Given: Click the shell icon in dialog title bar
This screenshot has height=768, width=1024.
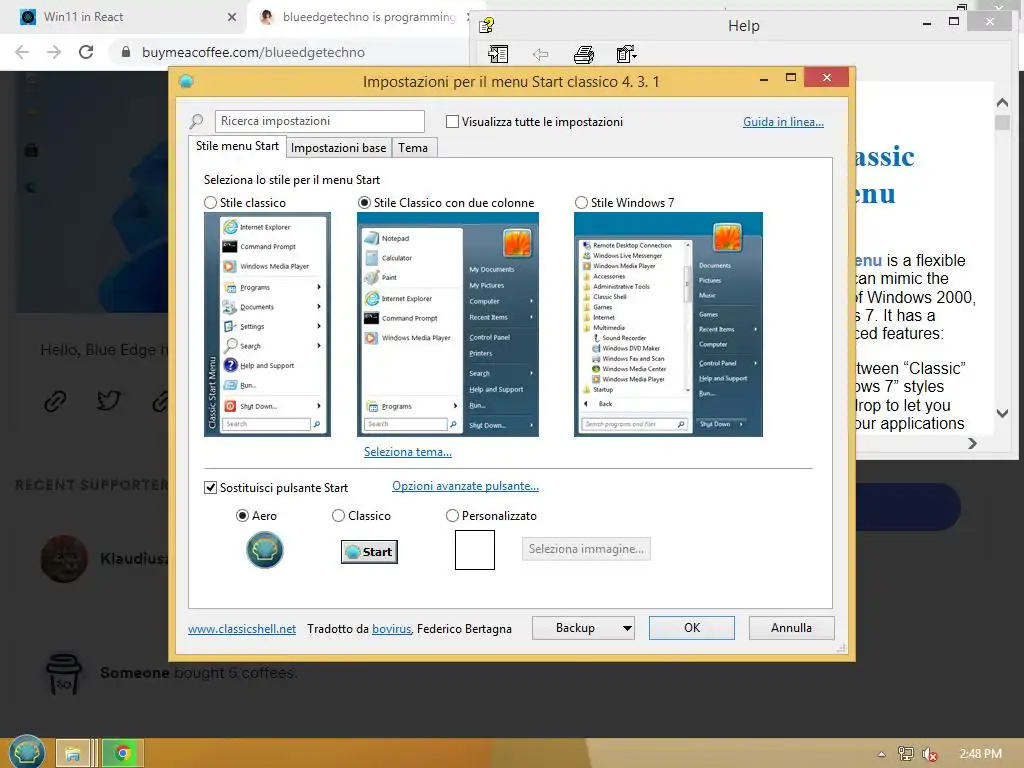Looking at the screenshot, I should (x=186, y=81).
